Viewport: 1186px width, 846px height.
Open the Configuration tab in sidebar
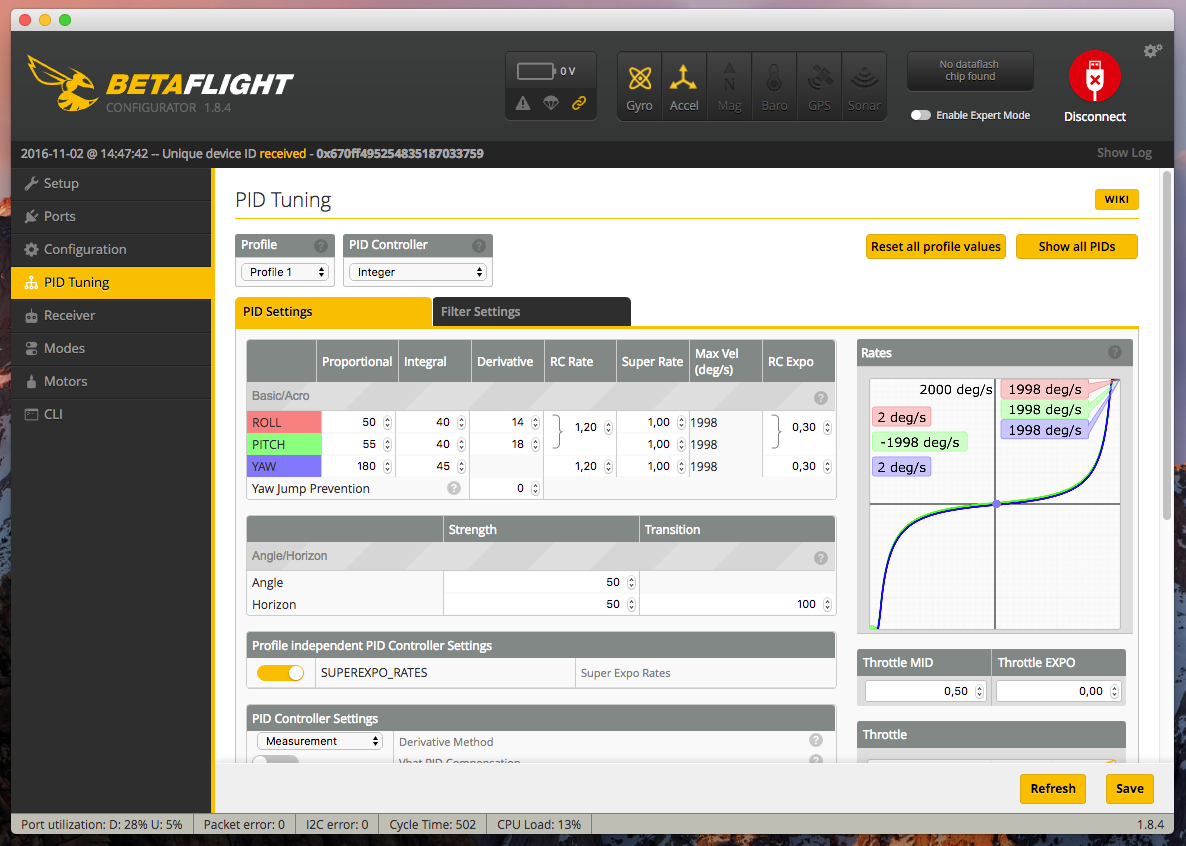(111, 249)
